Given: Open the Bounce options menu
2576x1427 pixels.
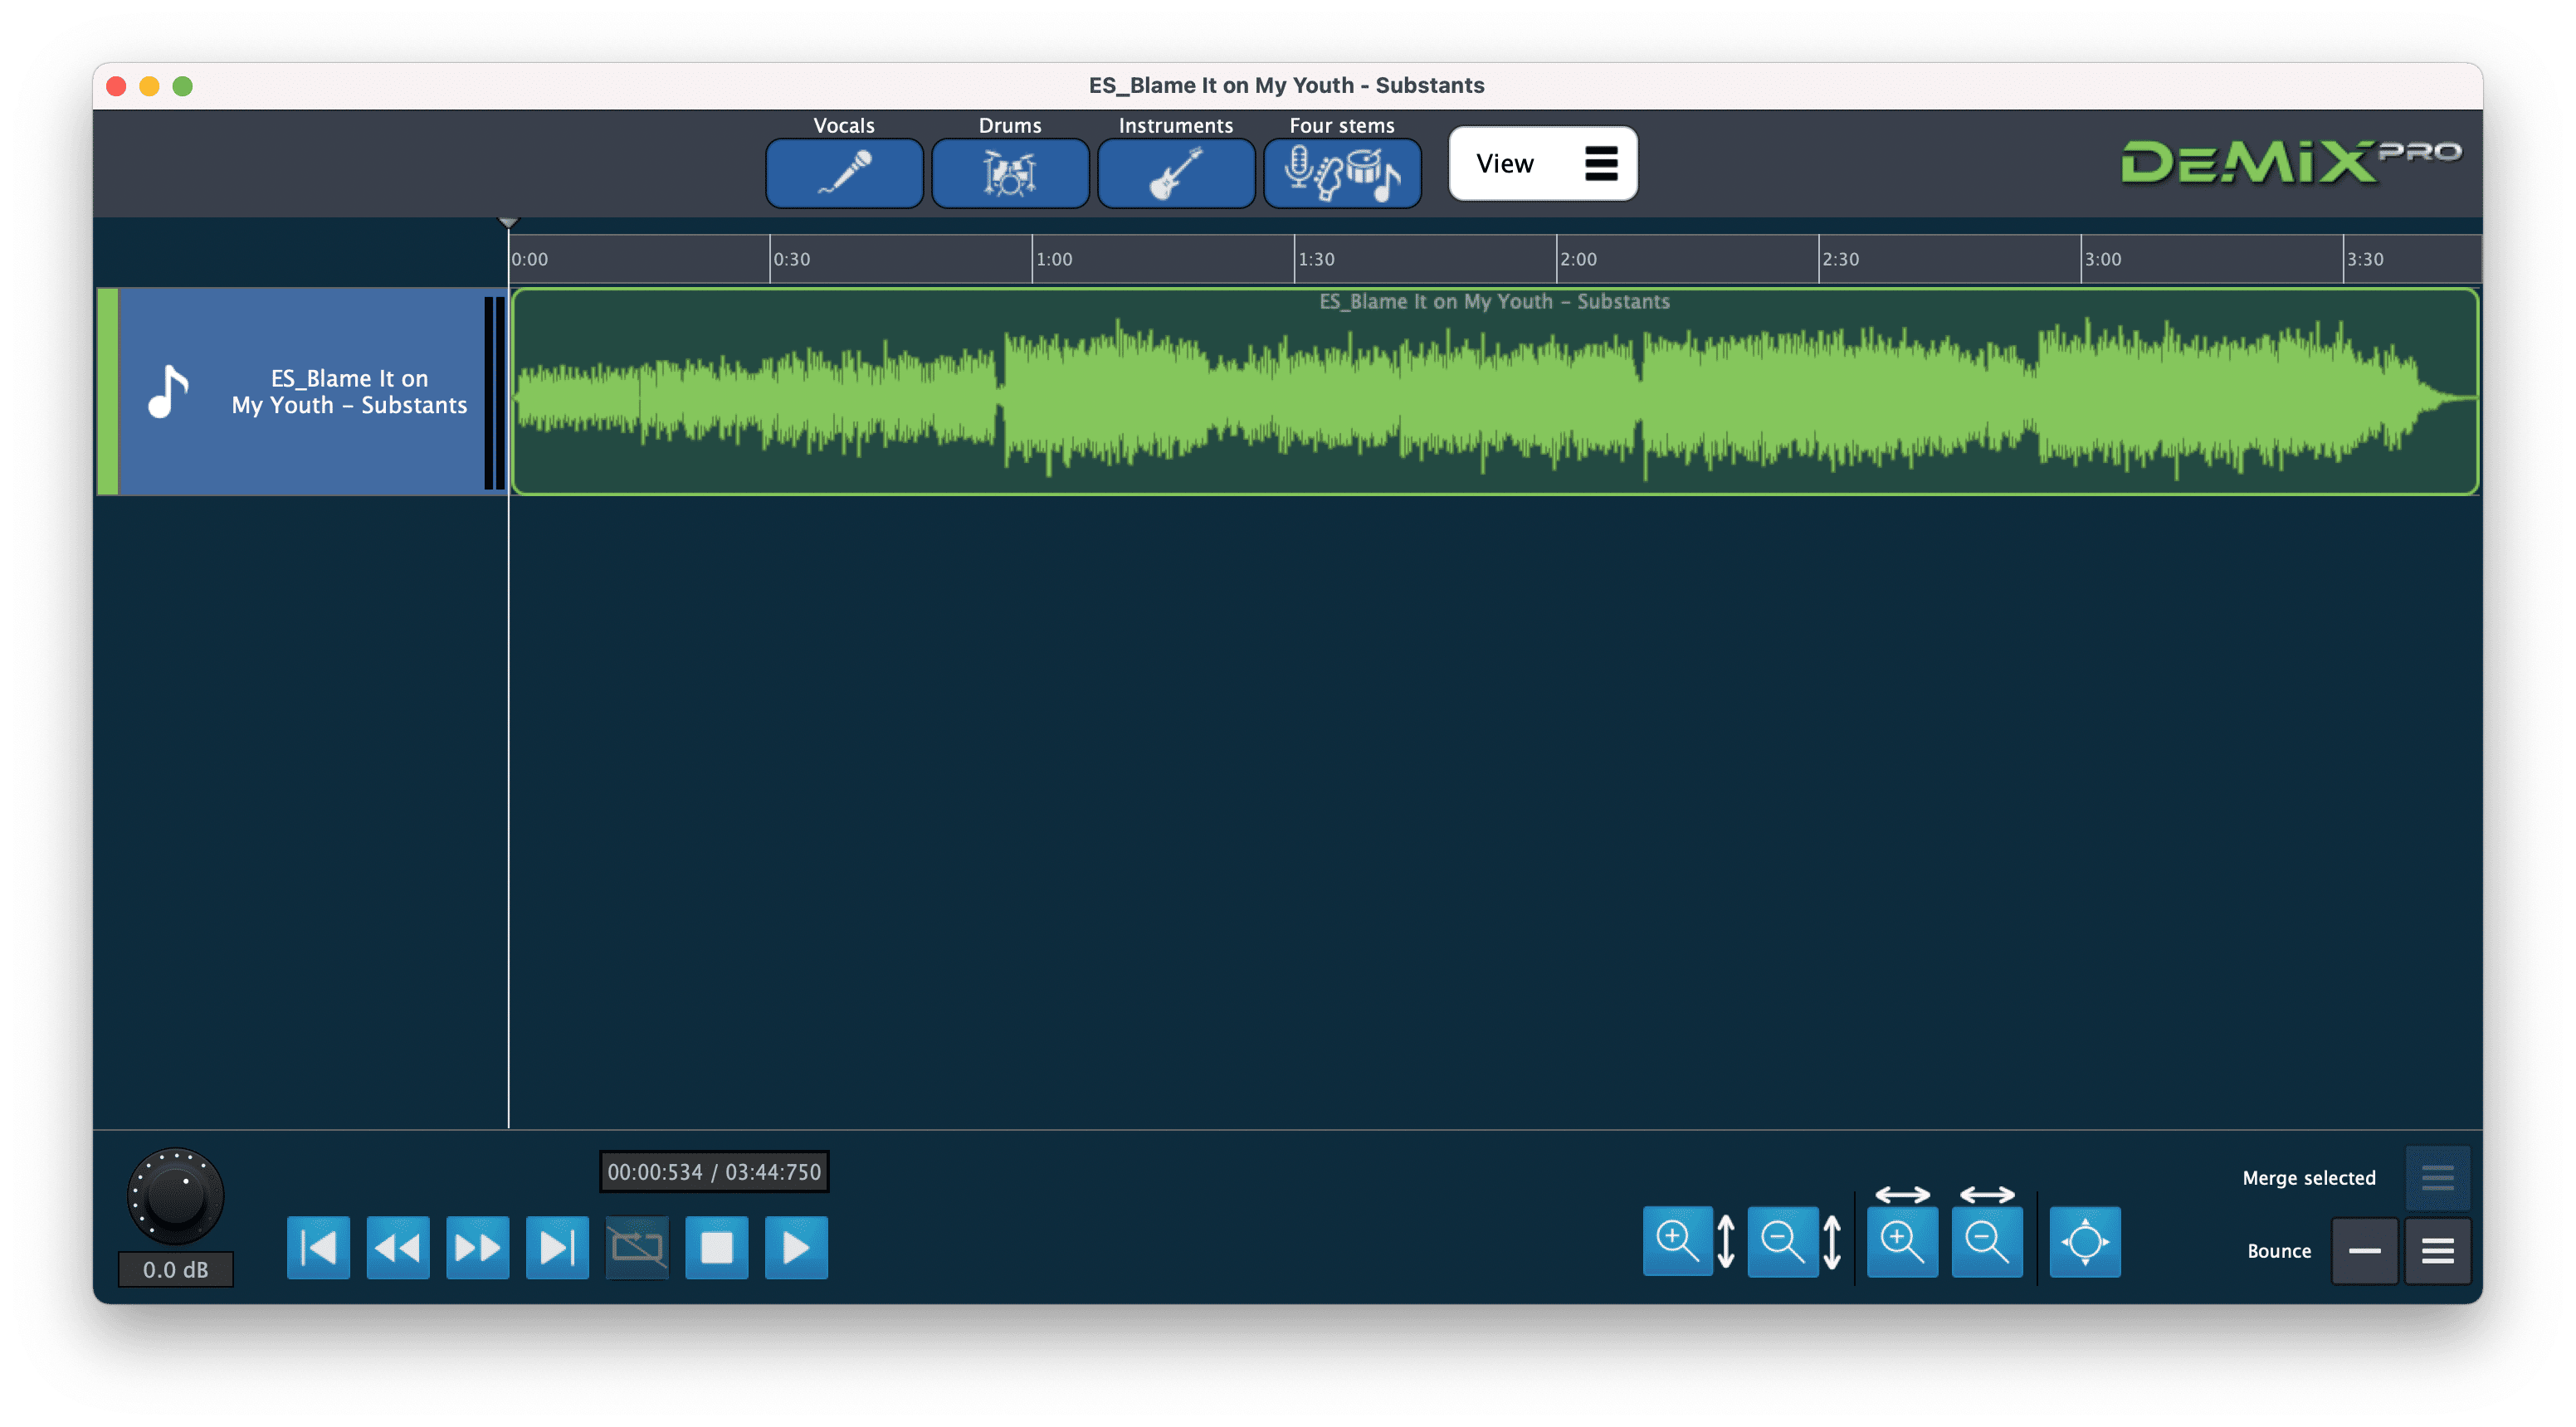Looking at the screenshot, I should coord(2437,1250).
